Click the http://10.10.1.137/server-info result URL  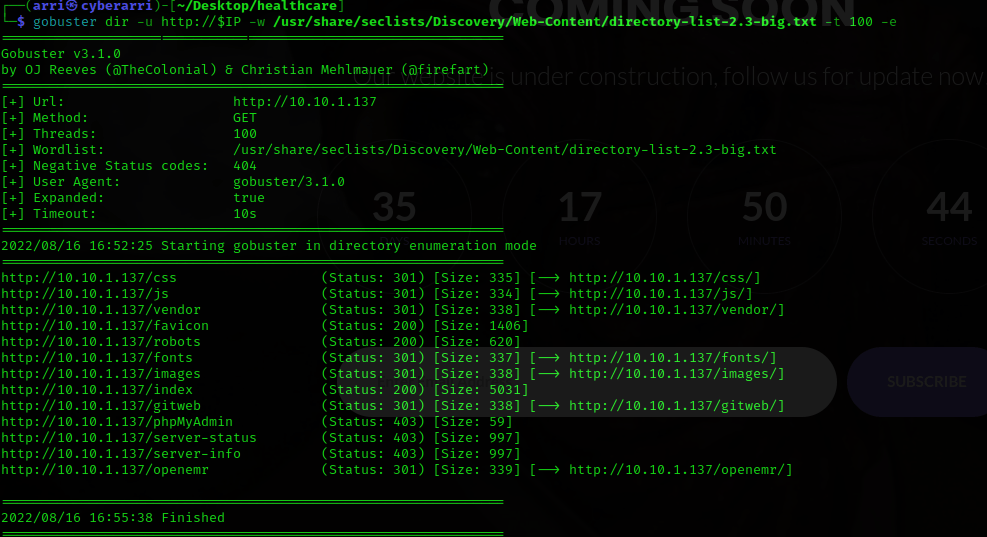pyautogui.click(x=120, y=454)
